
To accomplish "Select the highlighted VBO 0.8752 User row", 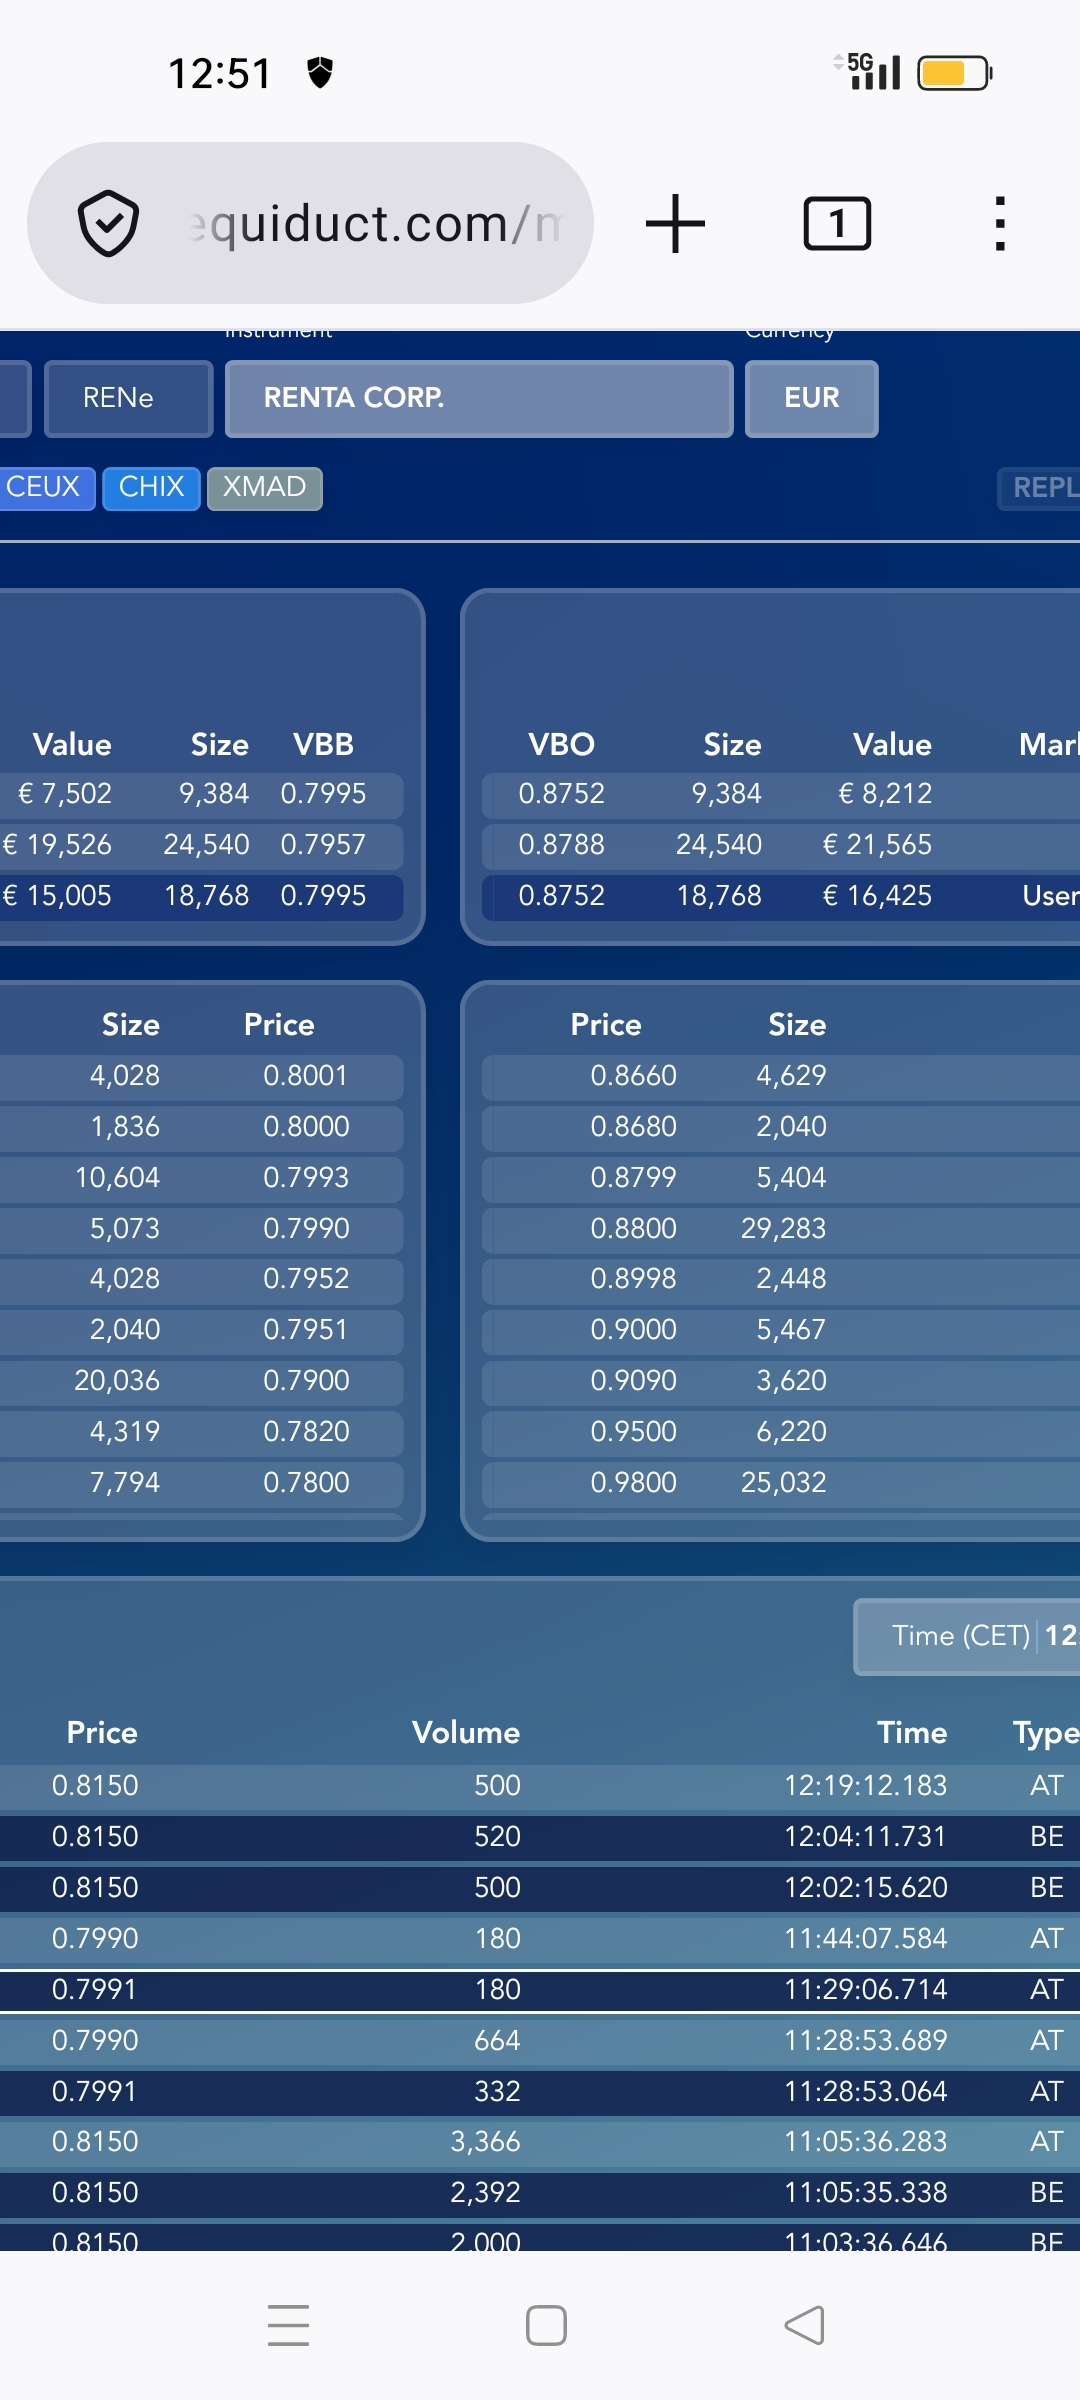I will coord(780,896).
